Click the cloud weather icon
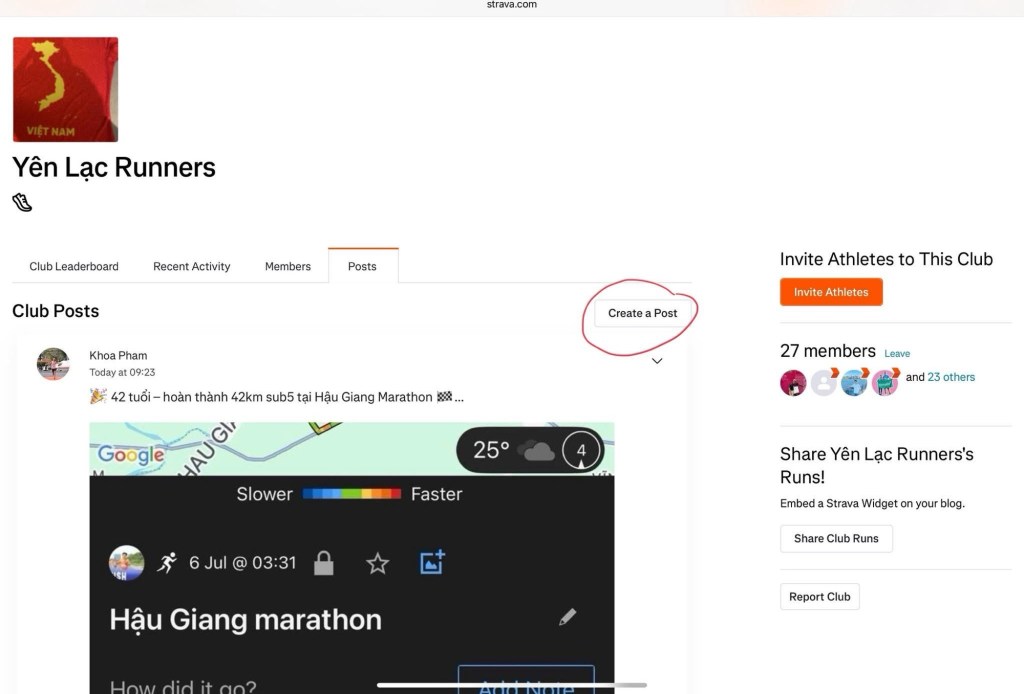Image resolution: width=1024 pixels, height=694 pixels. click(538, 451)
